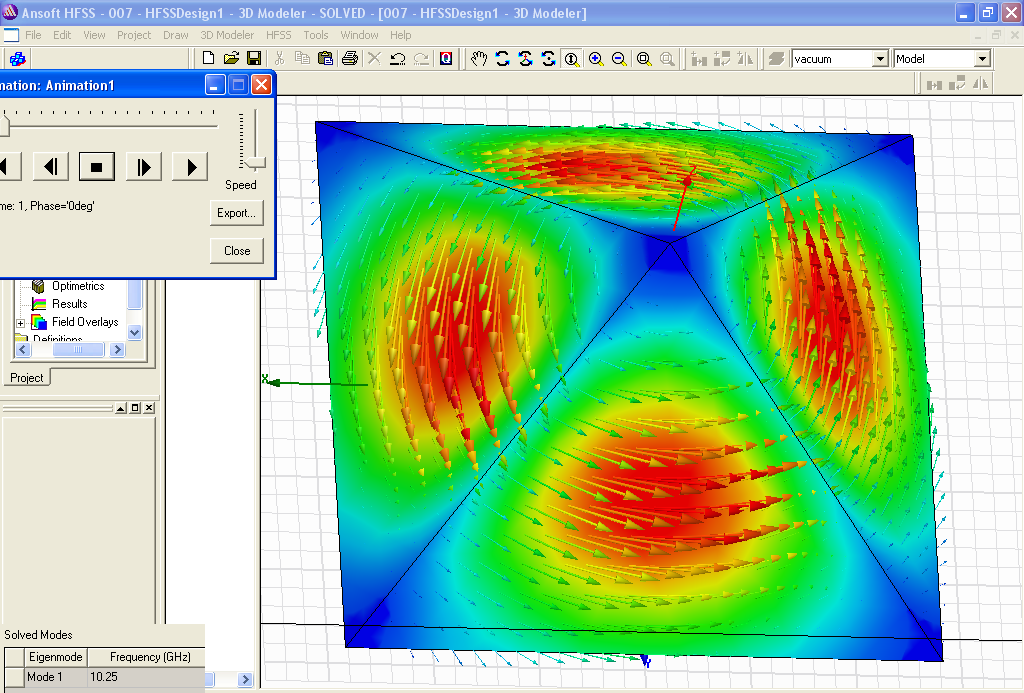
Task: Click the docked panel float/maximize button
Action: 135,408
